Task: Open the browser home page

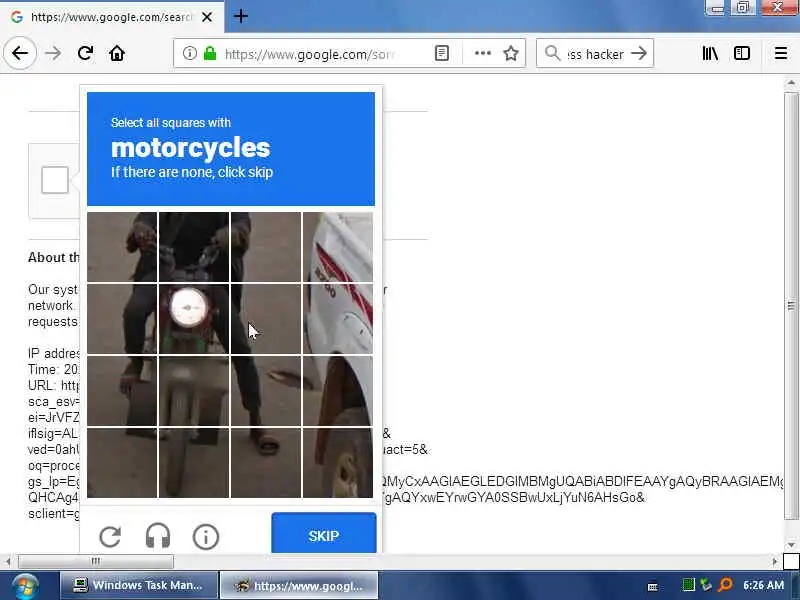Action: (x=117, y=53)
